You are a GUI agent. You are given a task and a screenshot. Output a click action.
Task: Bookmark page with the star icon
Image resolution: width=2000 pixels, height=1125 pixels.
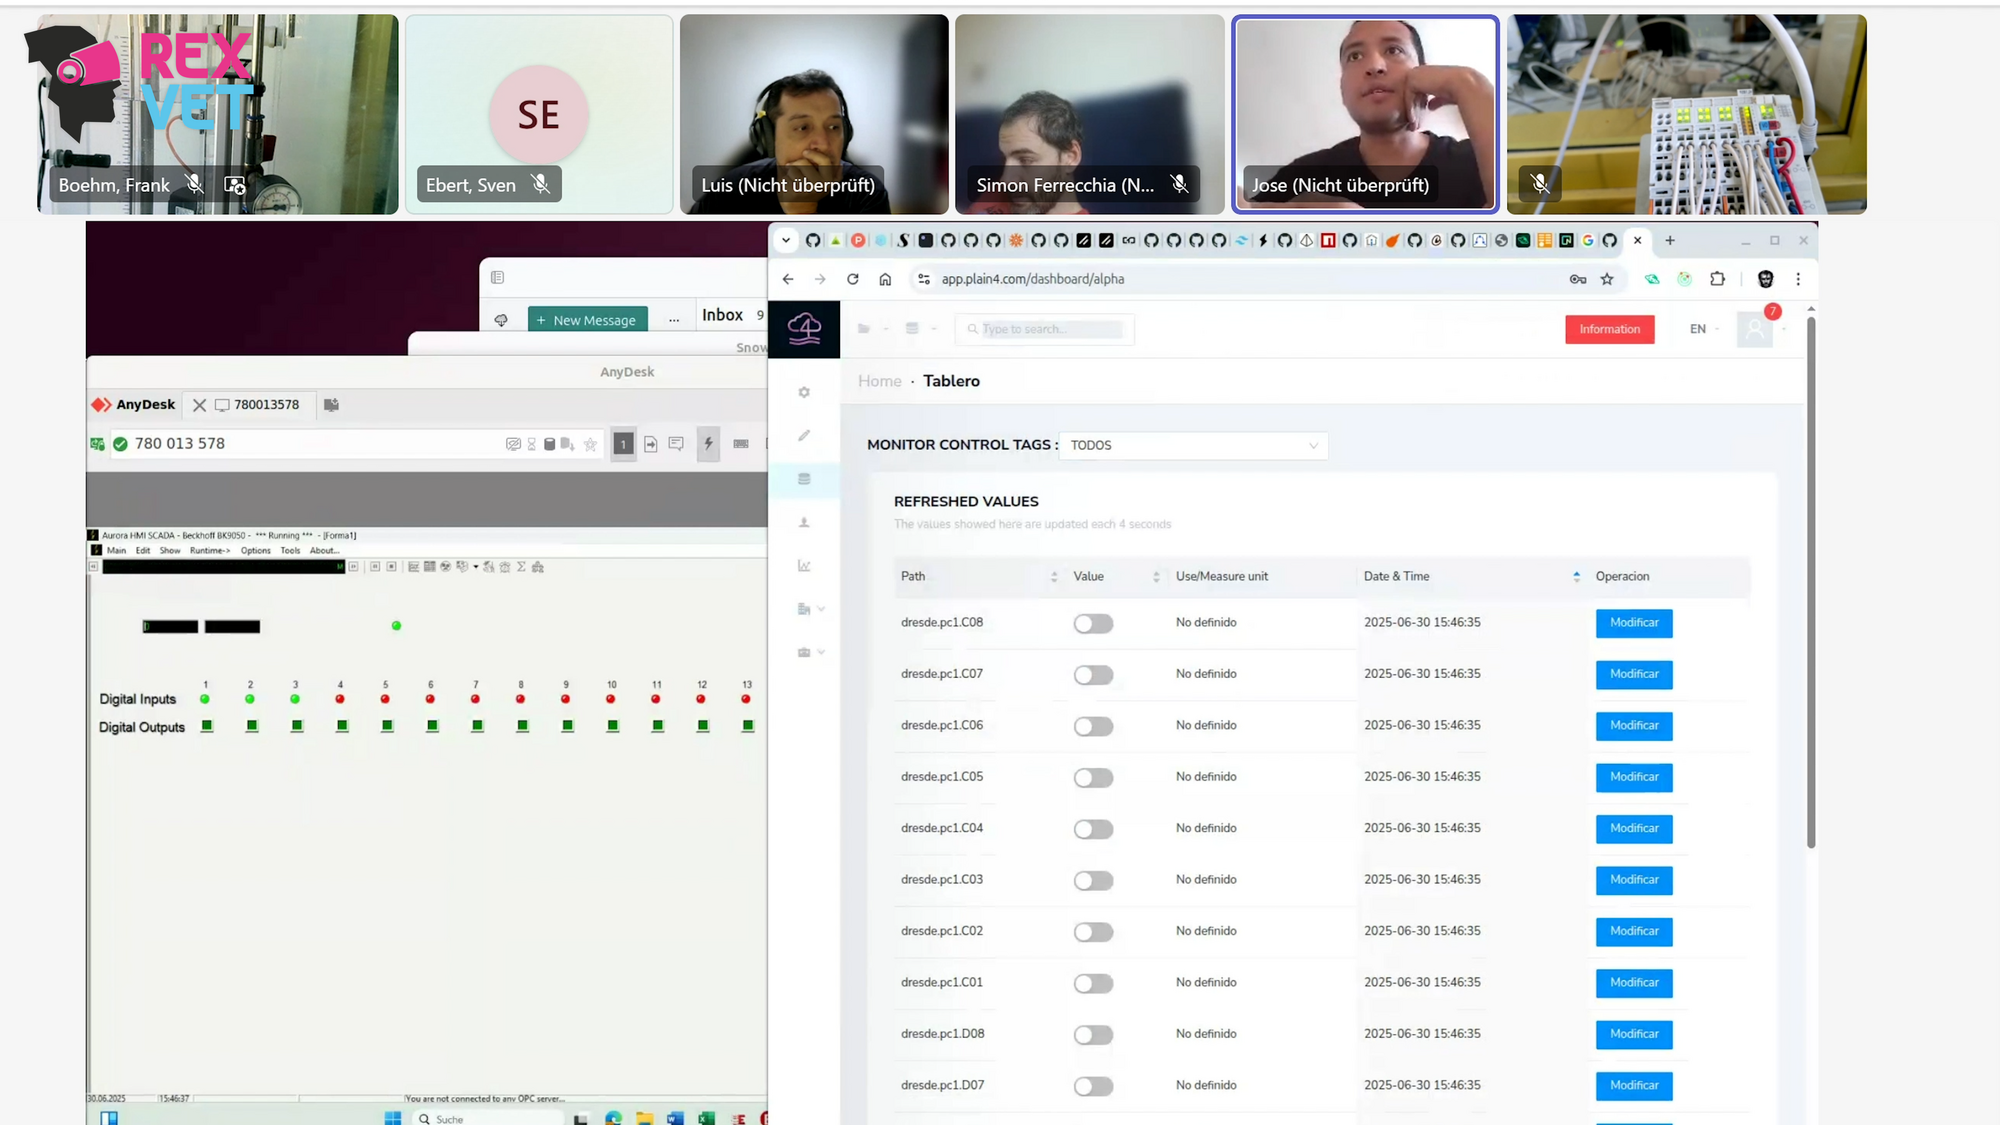tap(1607, 280)
